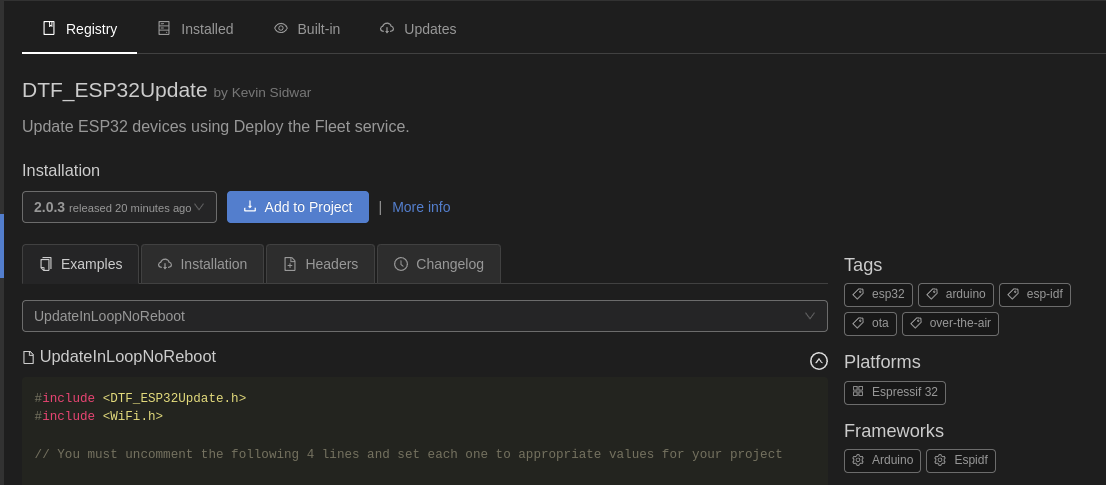Screen dimensions: 1106x485
Task: Select the esp32 tag
Action: point(878,295)
